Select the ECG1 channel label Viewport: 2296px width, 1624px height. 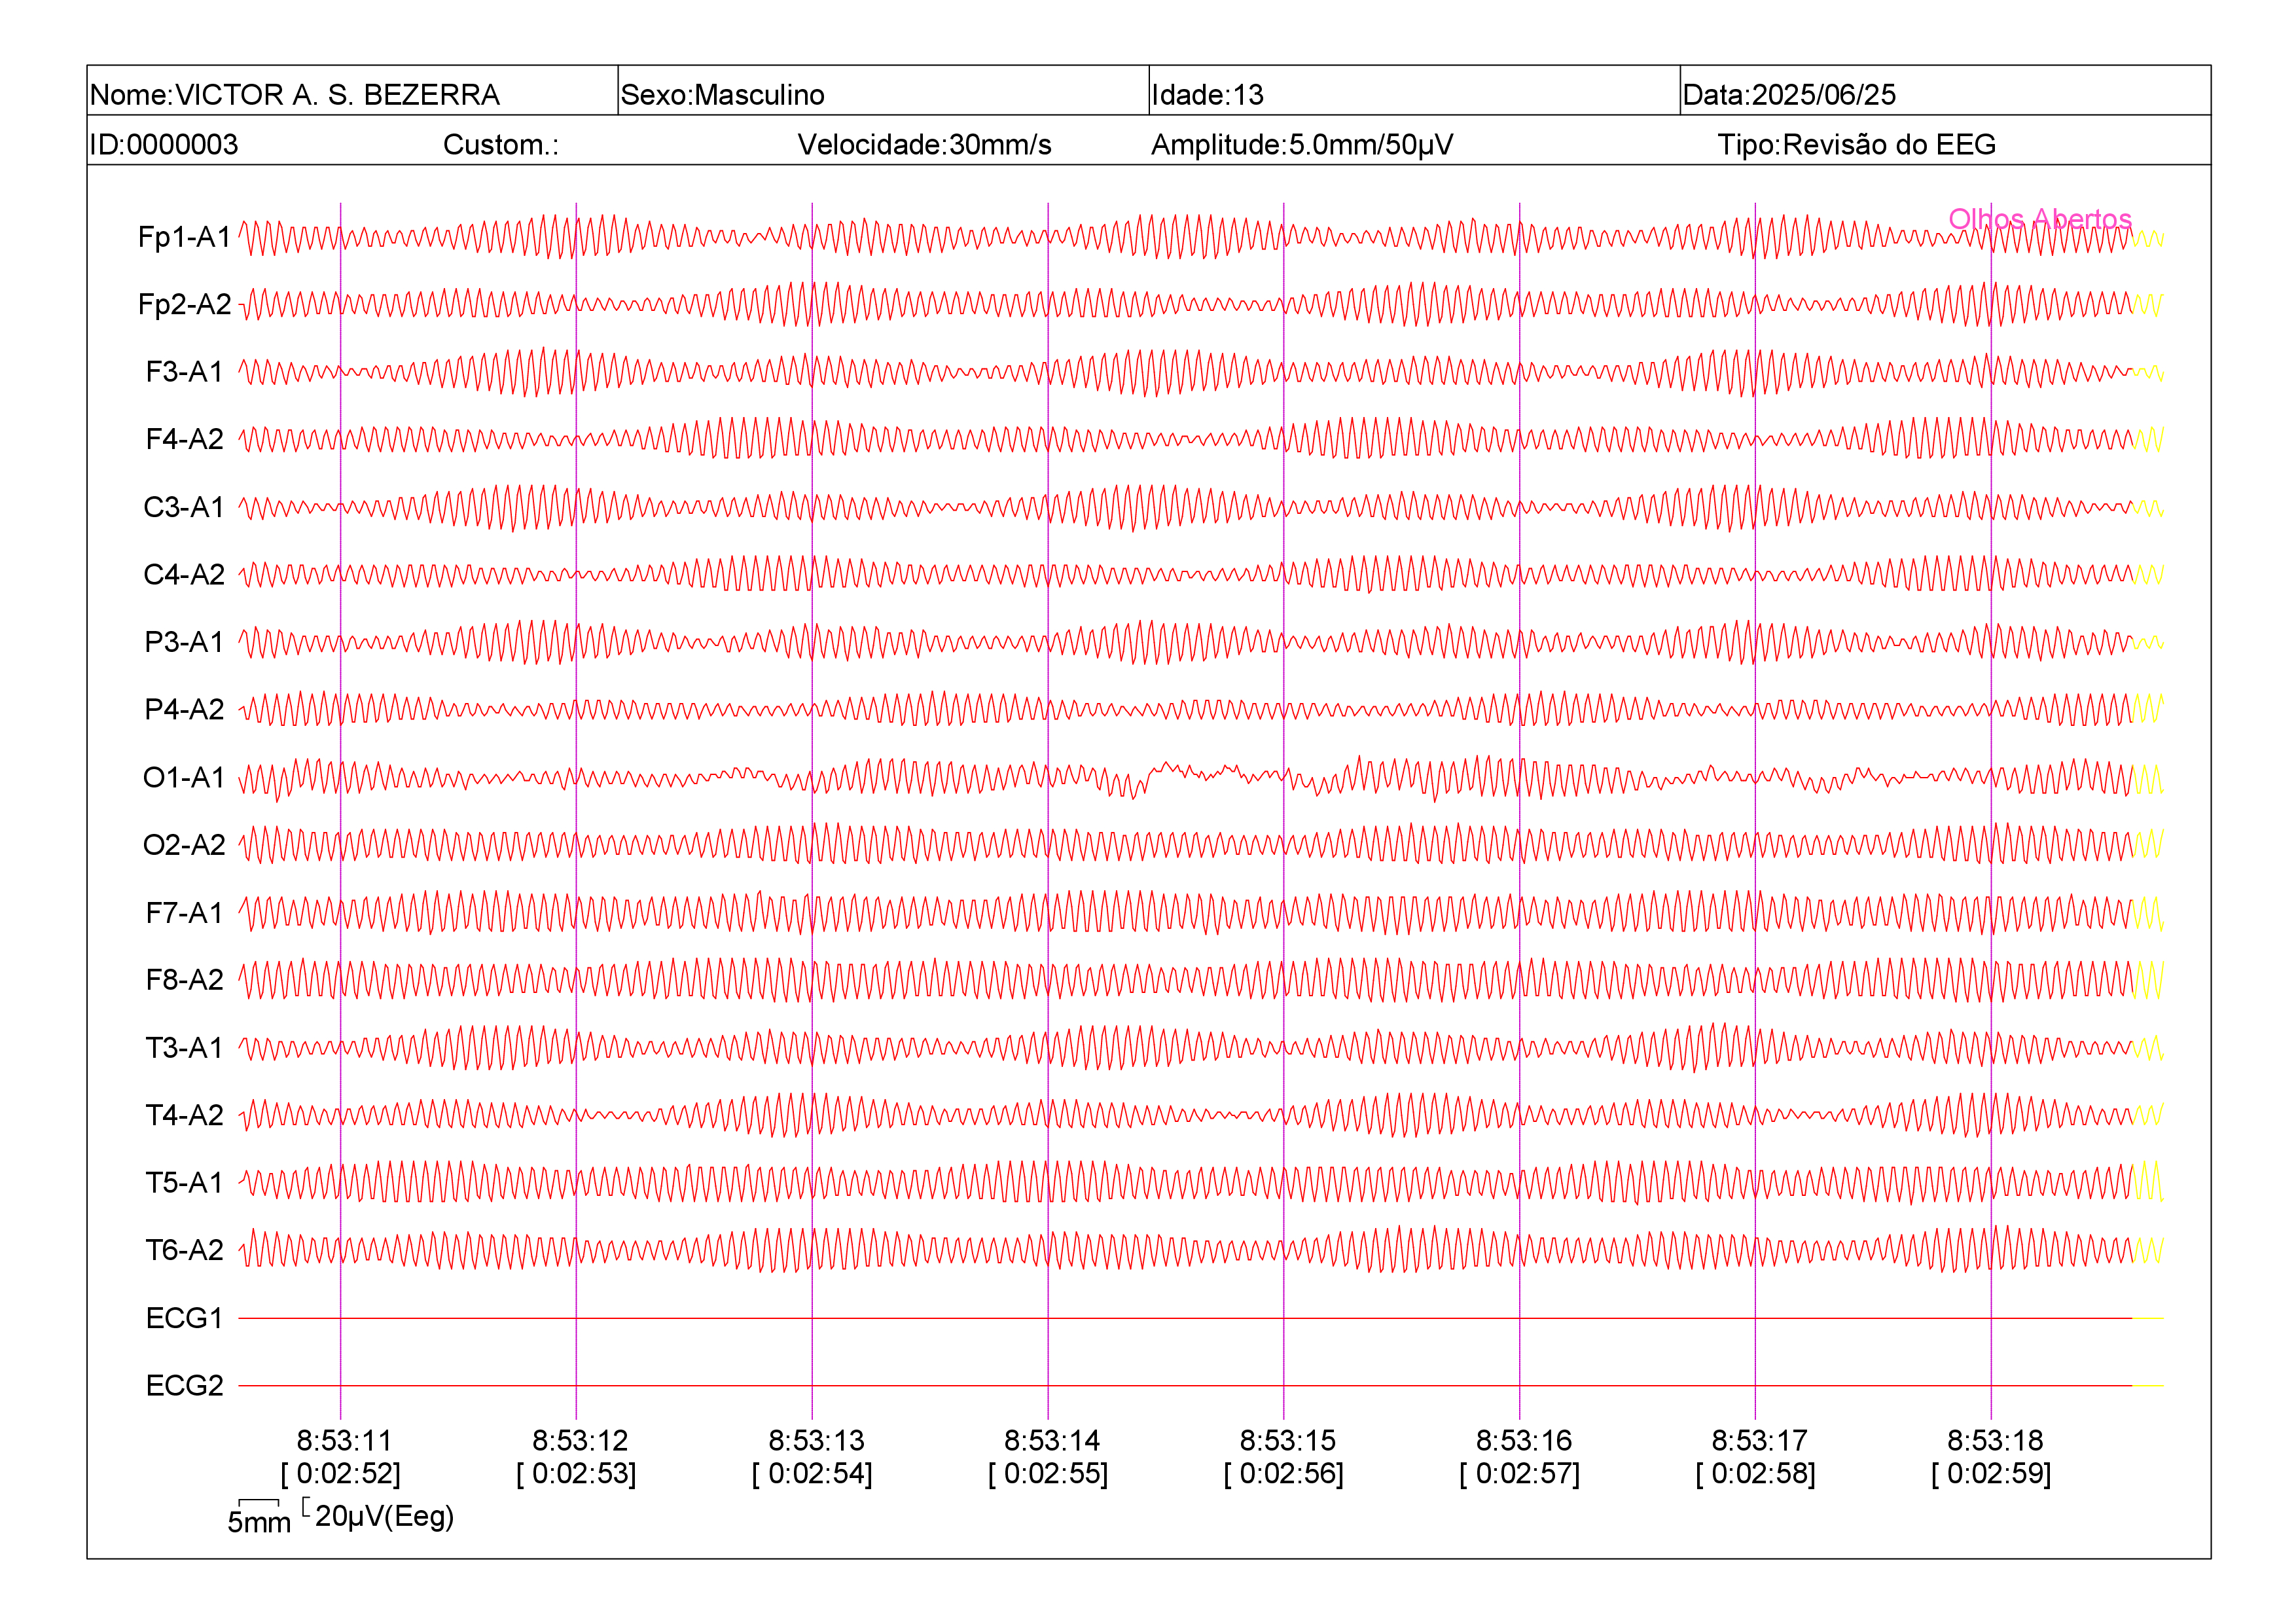184,1318
